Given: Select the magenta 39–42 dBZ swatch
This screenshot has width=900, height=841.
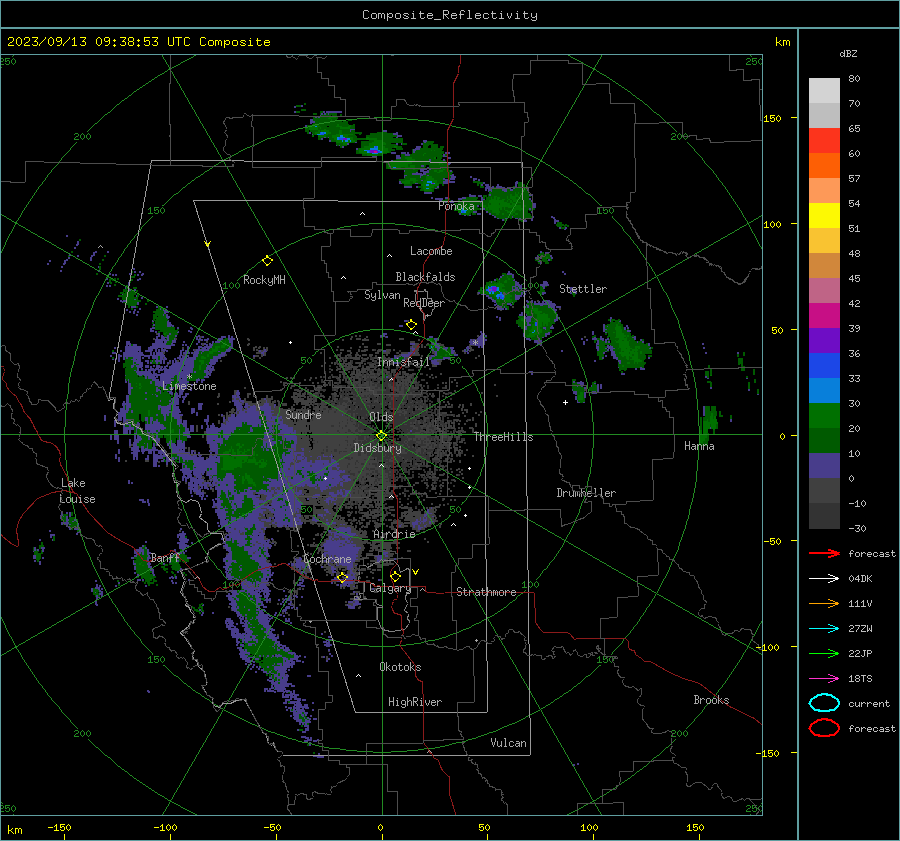Looking at the screenshot, I should tap(824, 316).
